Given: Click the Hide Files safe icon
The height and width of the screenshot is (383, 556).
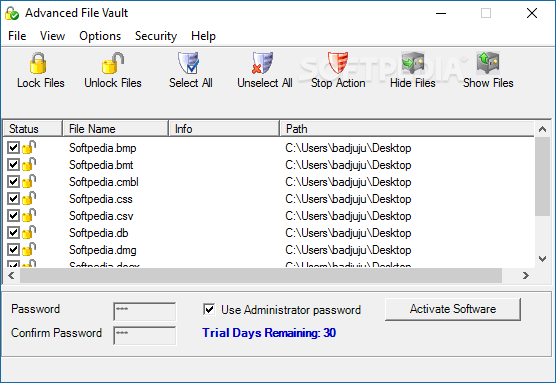Looking at the screenshot, I should coord(413,63).
